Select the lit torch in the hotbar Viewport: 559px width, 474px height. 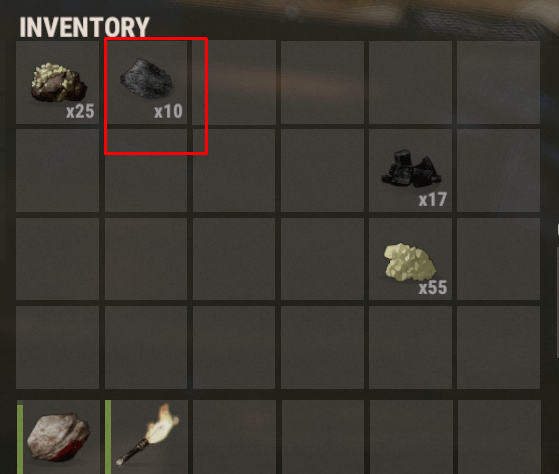(147, 437)
